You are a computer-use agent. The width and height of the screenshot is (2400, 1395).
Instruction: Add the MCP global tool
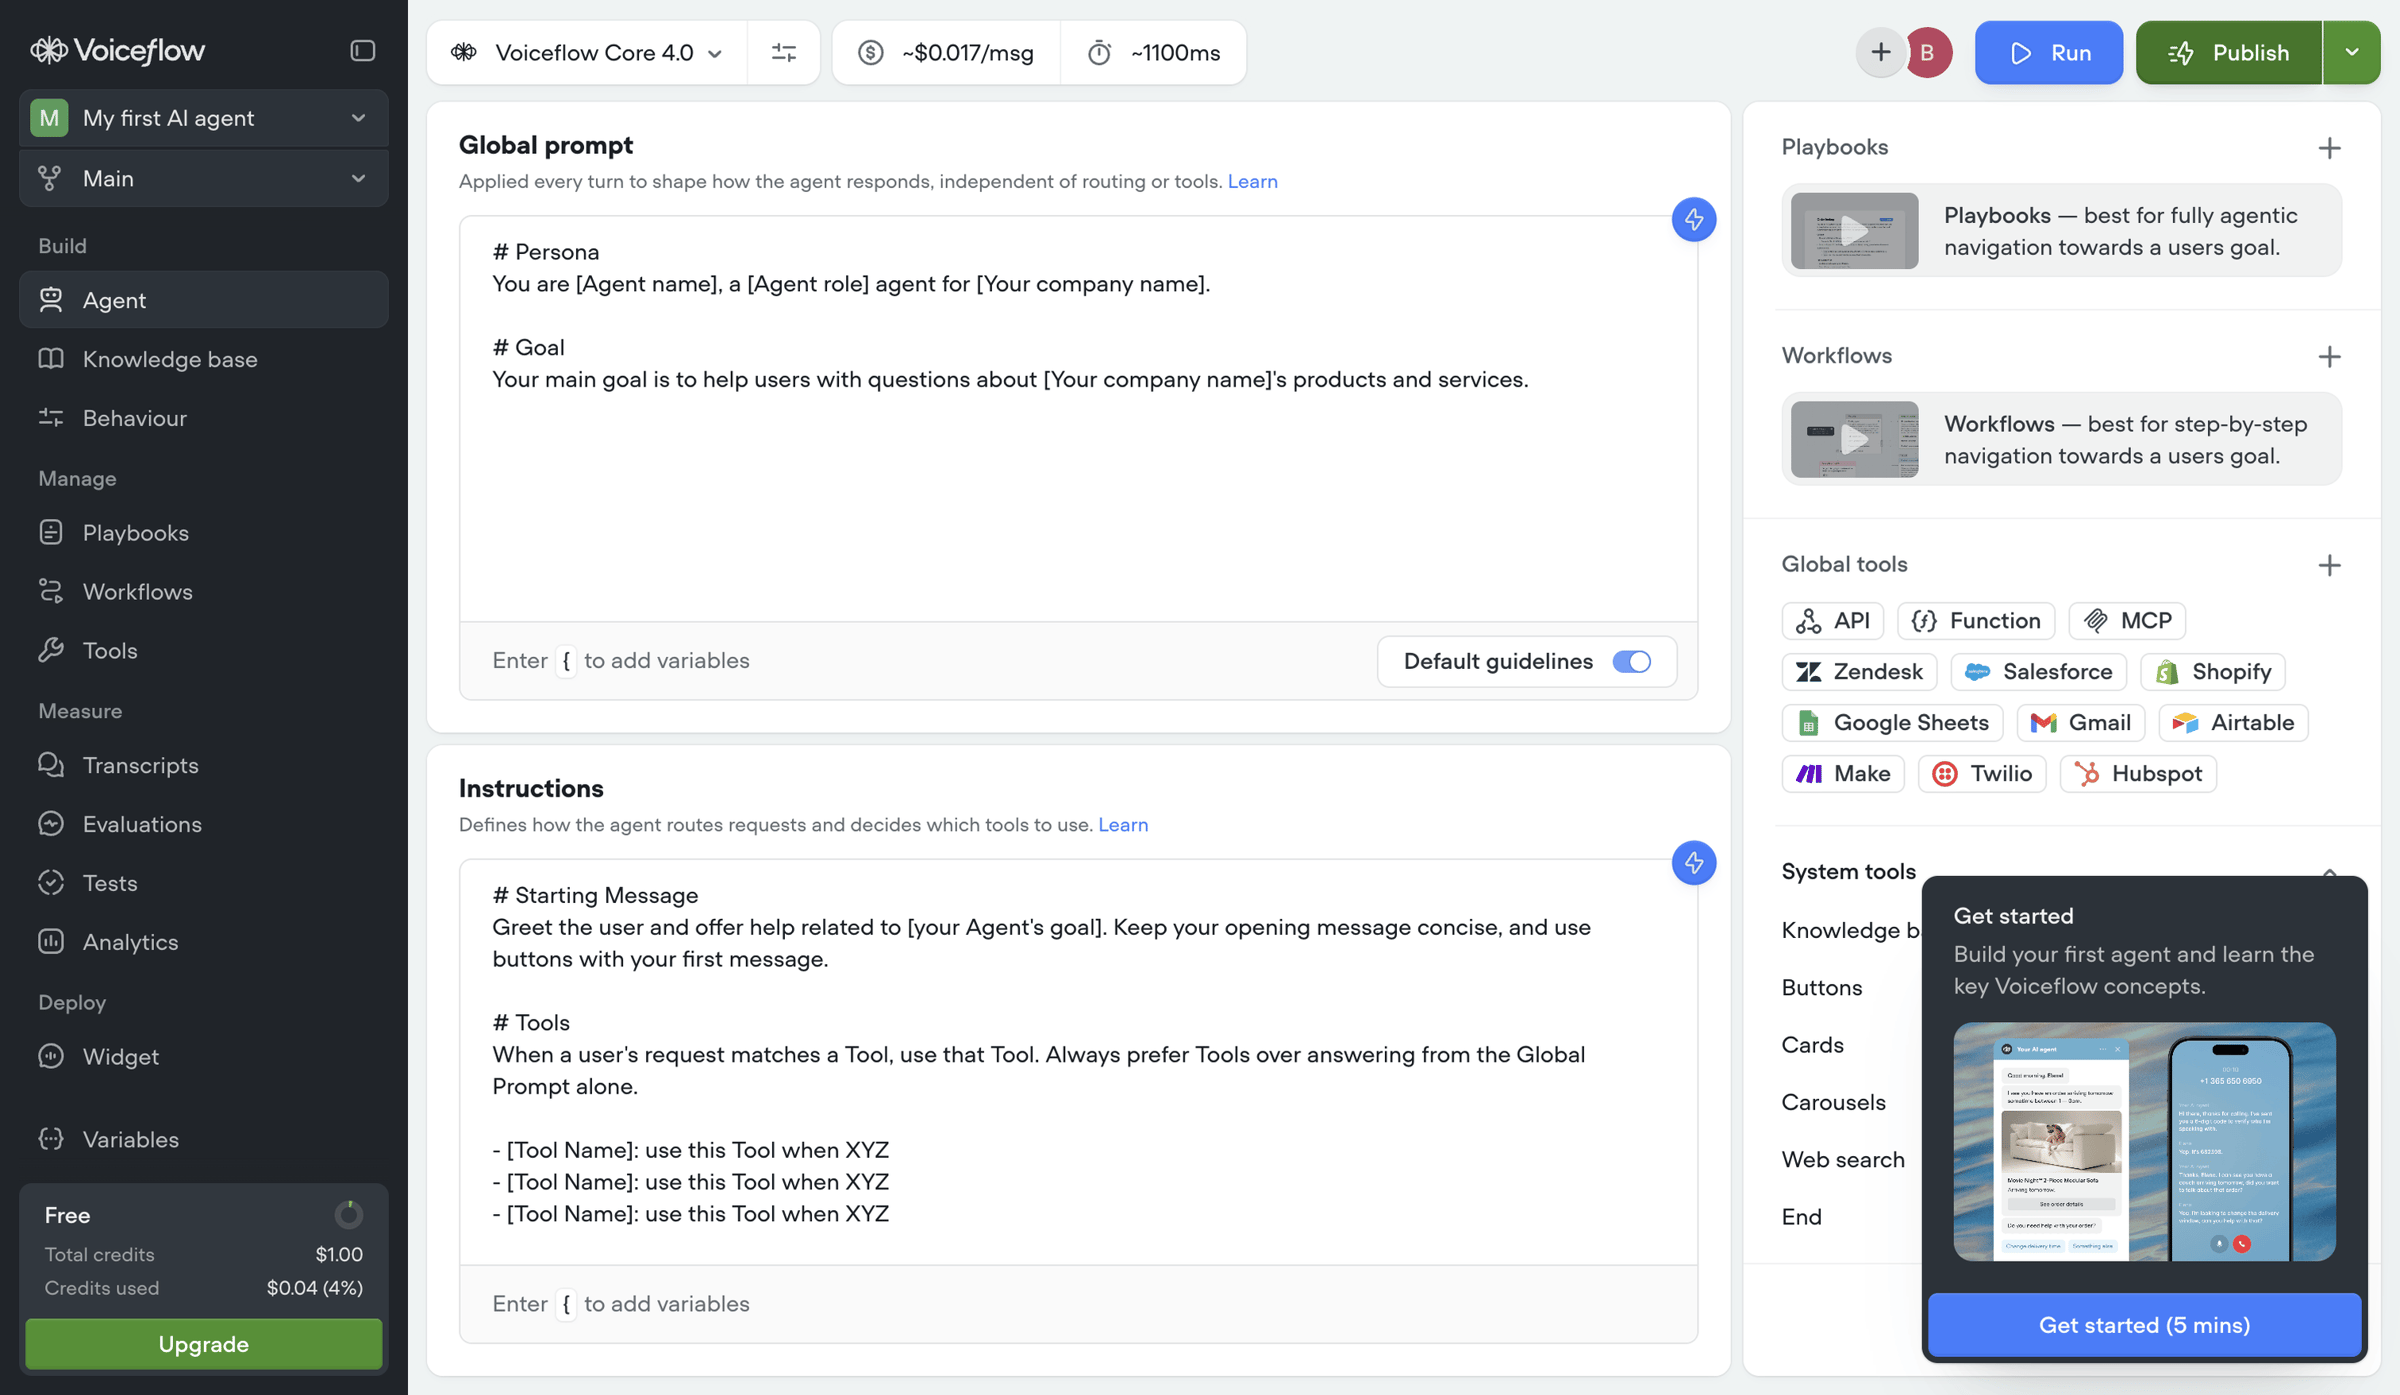(2127, 620)
